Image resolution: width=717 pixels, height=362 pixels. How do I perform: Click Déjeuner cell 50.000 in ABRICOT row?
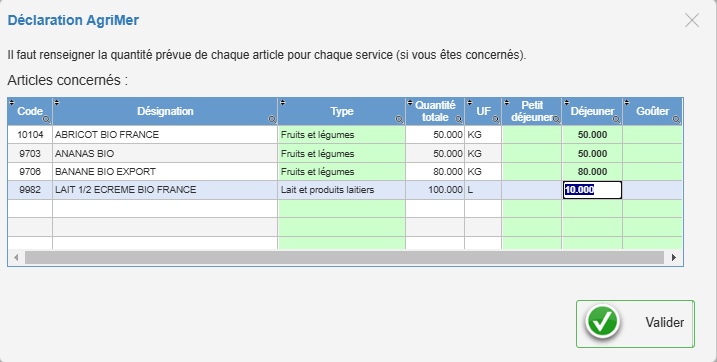click(592, 135)
